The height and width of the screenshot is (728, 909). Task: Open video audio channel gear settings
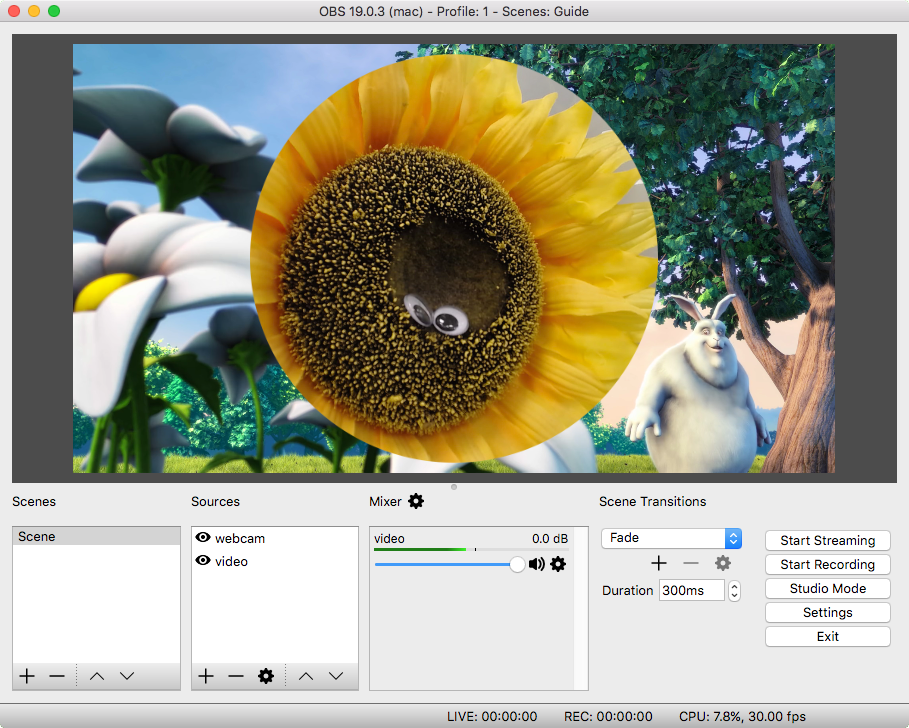coord(558,564)
